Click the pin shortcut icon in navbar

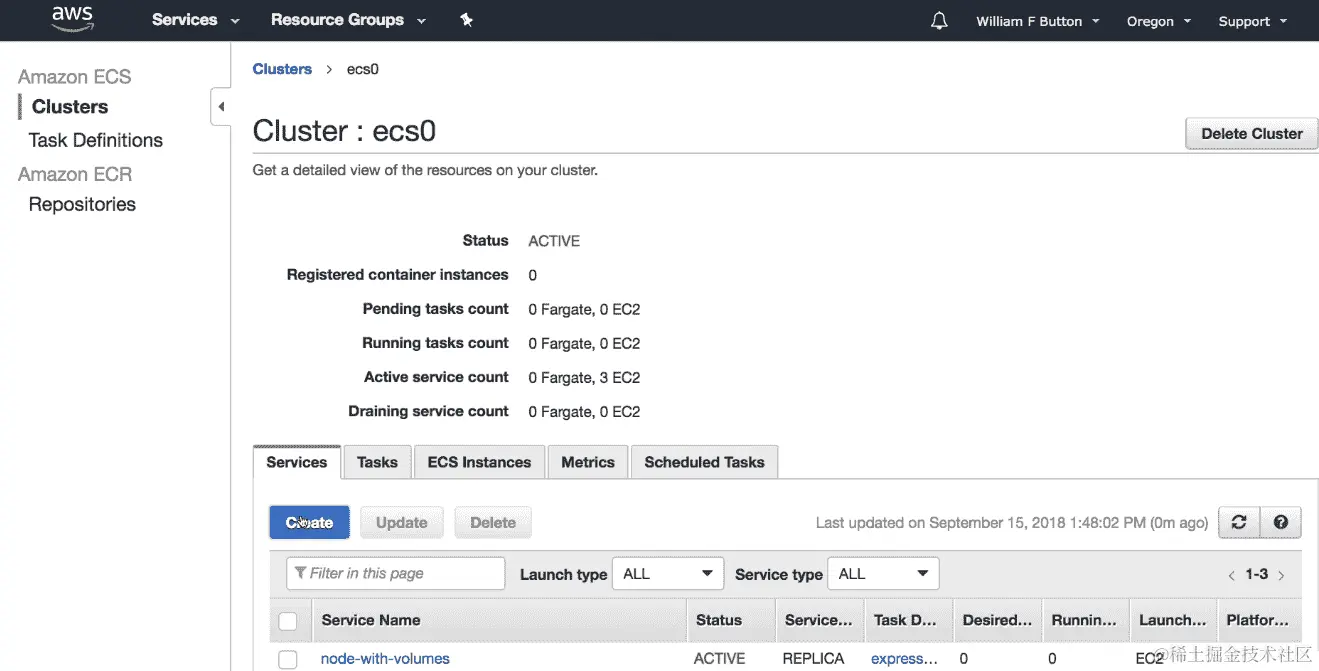[466, 20]
